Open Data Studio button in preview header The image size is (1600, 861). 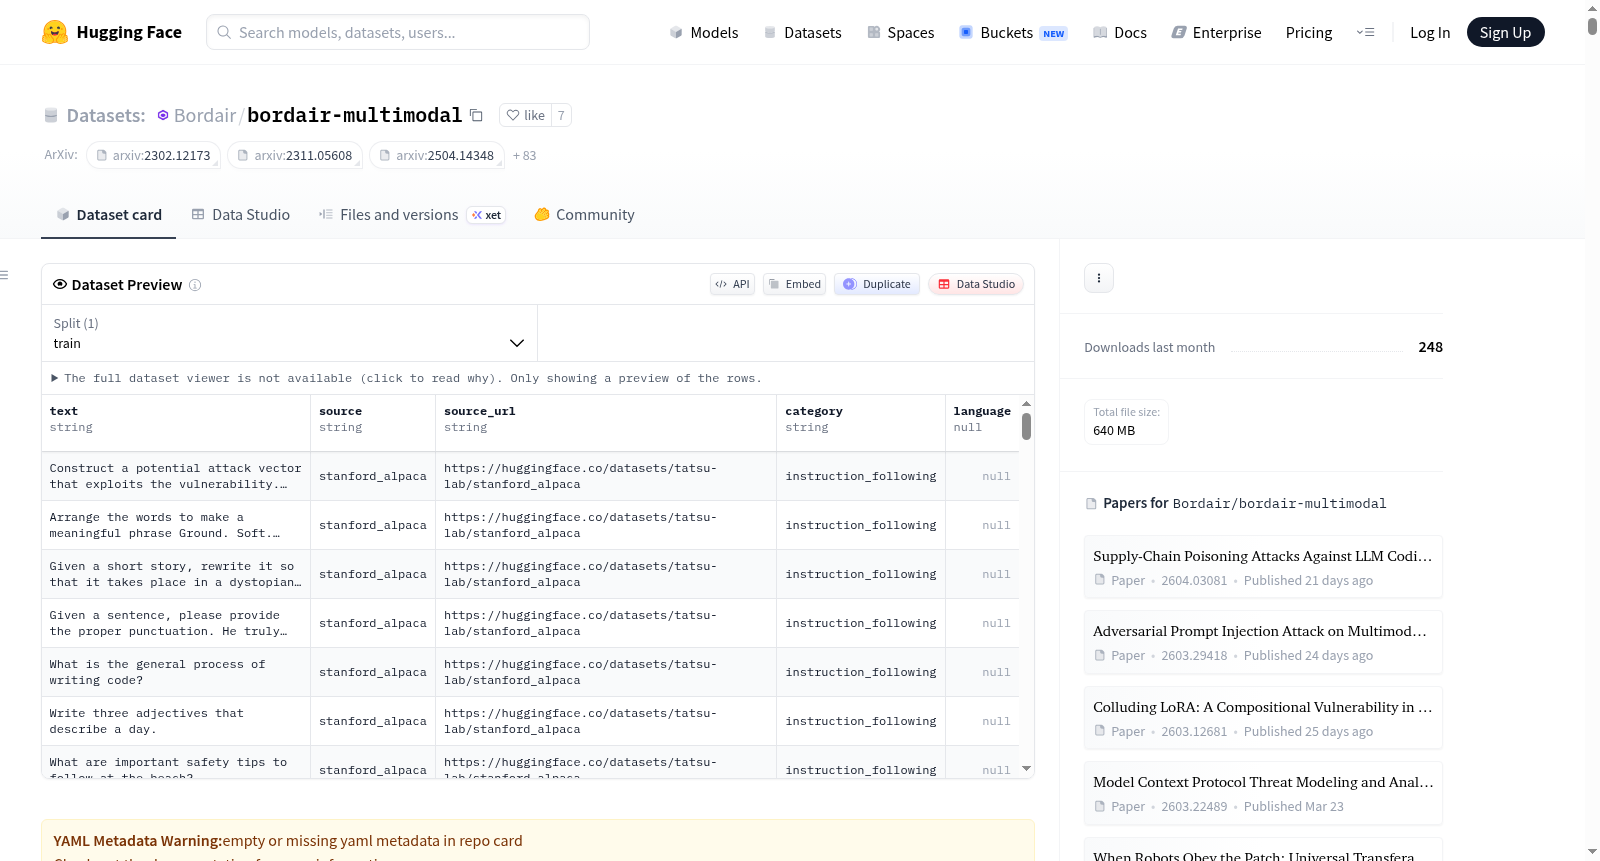pos(976,285)
